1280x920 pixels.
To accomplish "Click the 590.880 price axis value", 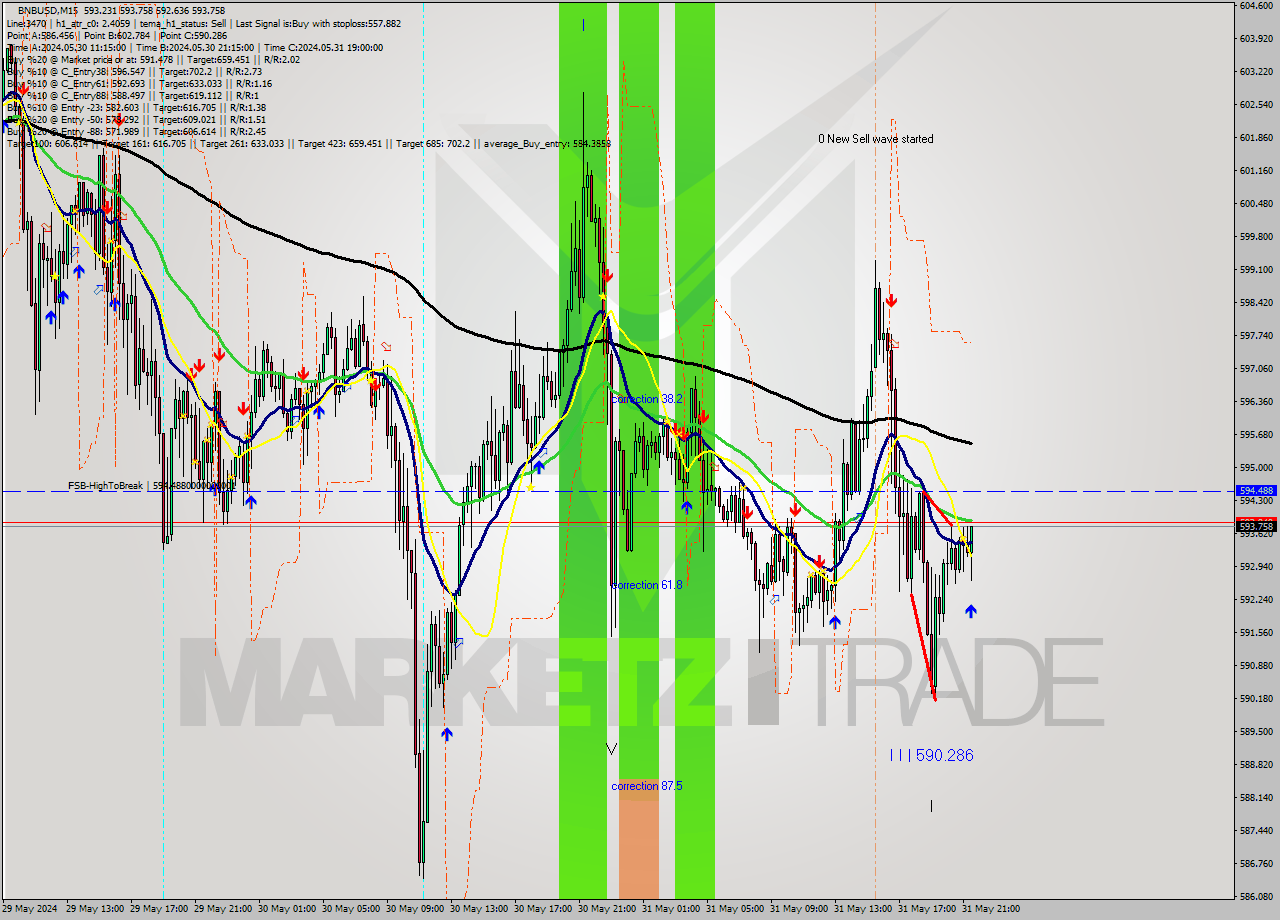I will click(x=1255, y=666).
